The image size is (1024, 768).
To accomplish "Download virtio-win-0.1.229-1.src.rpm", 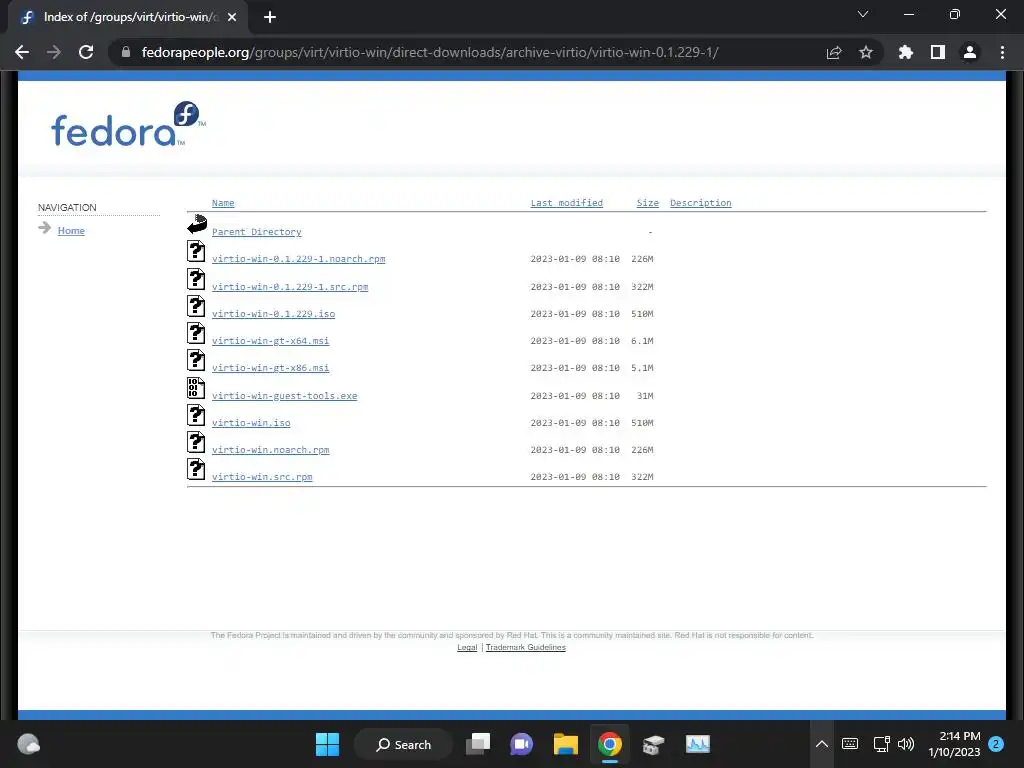I will (290, 287).
